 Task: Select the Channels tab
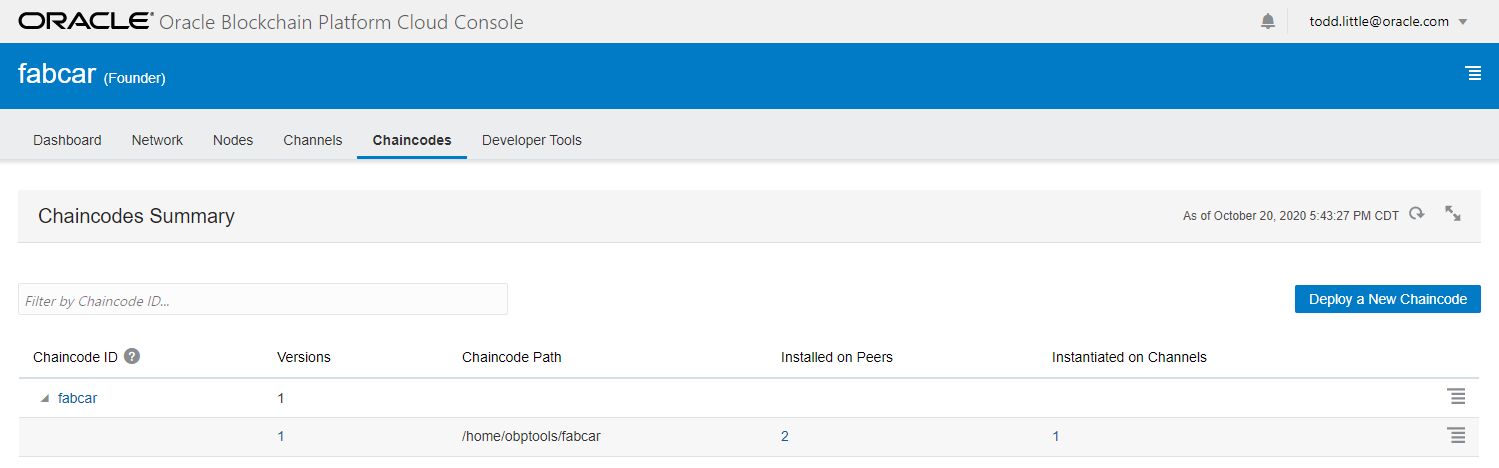[313, 140]
